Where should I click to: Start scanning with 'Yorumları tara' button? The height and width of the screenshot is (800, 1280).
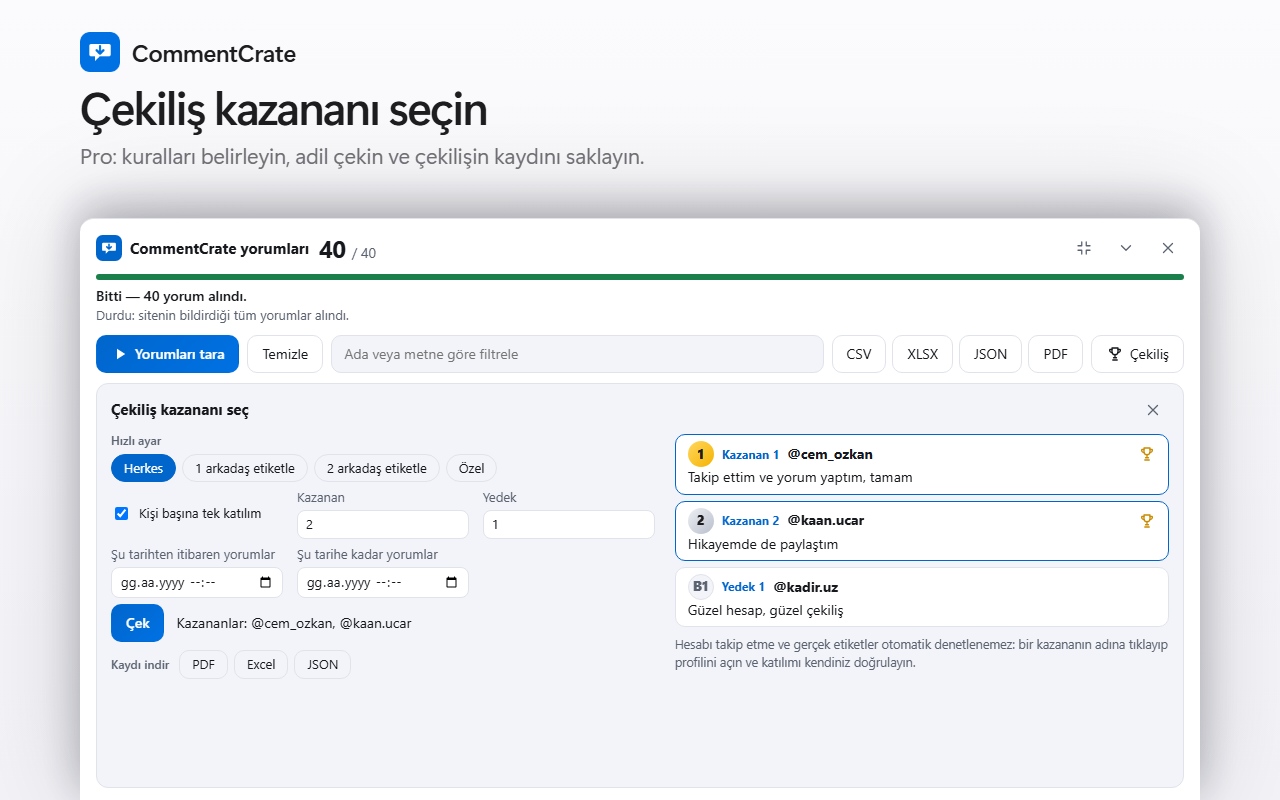coord(167,354)
